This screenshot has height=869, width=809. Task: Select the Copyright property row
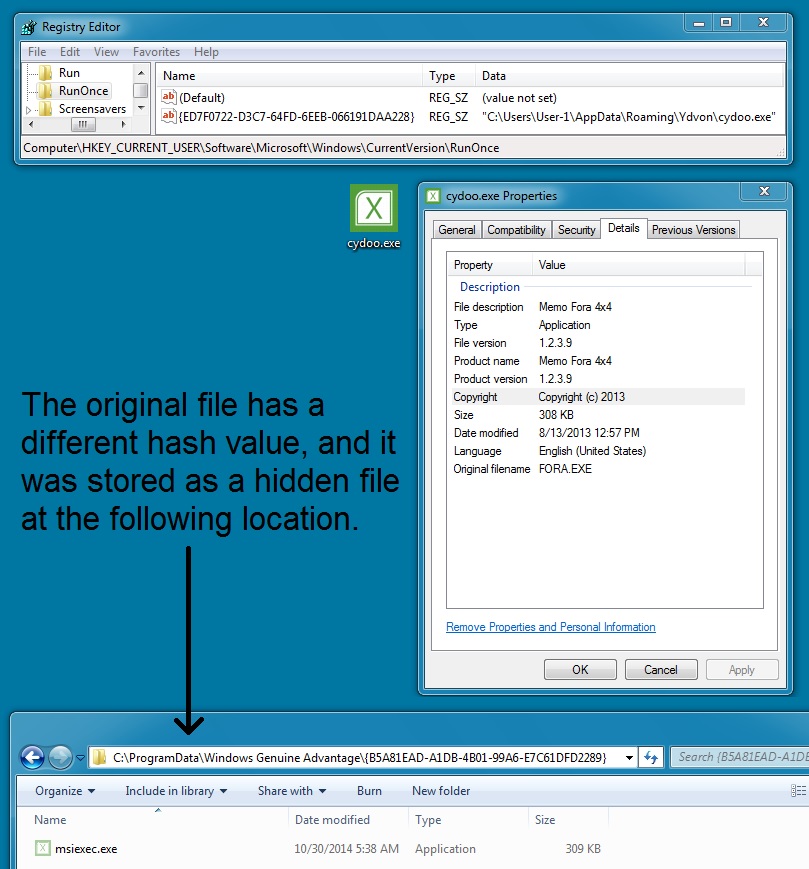596,397
